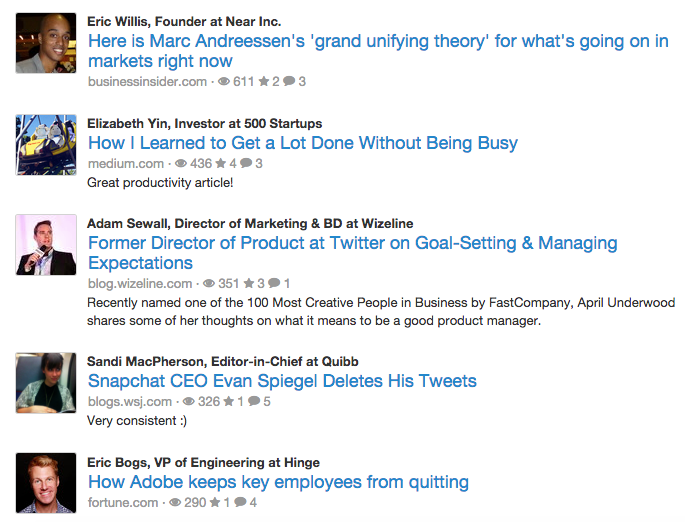685x522 pixels.
Task: Click Adam Sewall's profile picture
Action: (x=46, y=245)
